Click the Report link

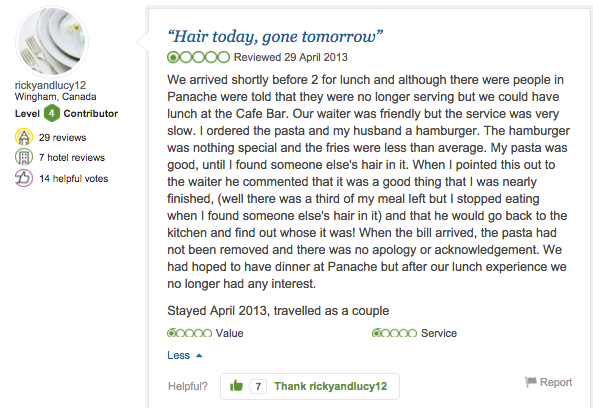(556, 382)
